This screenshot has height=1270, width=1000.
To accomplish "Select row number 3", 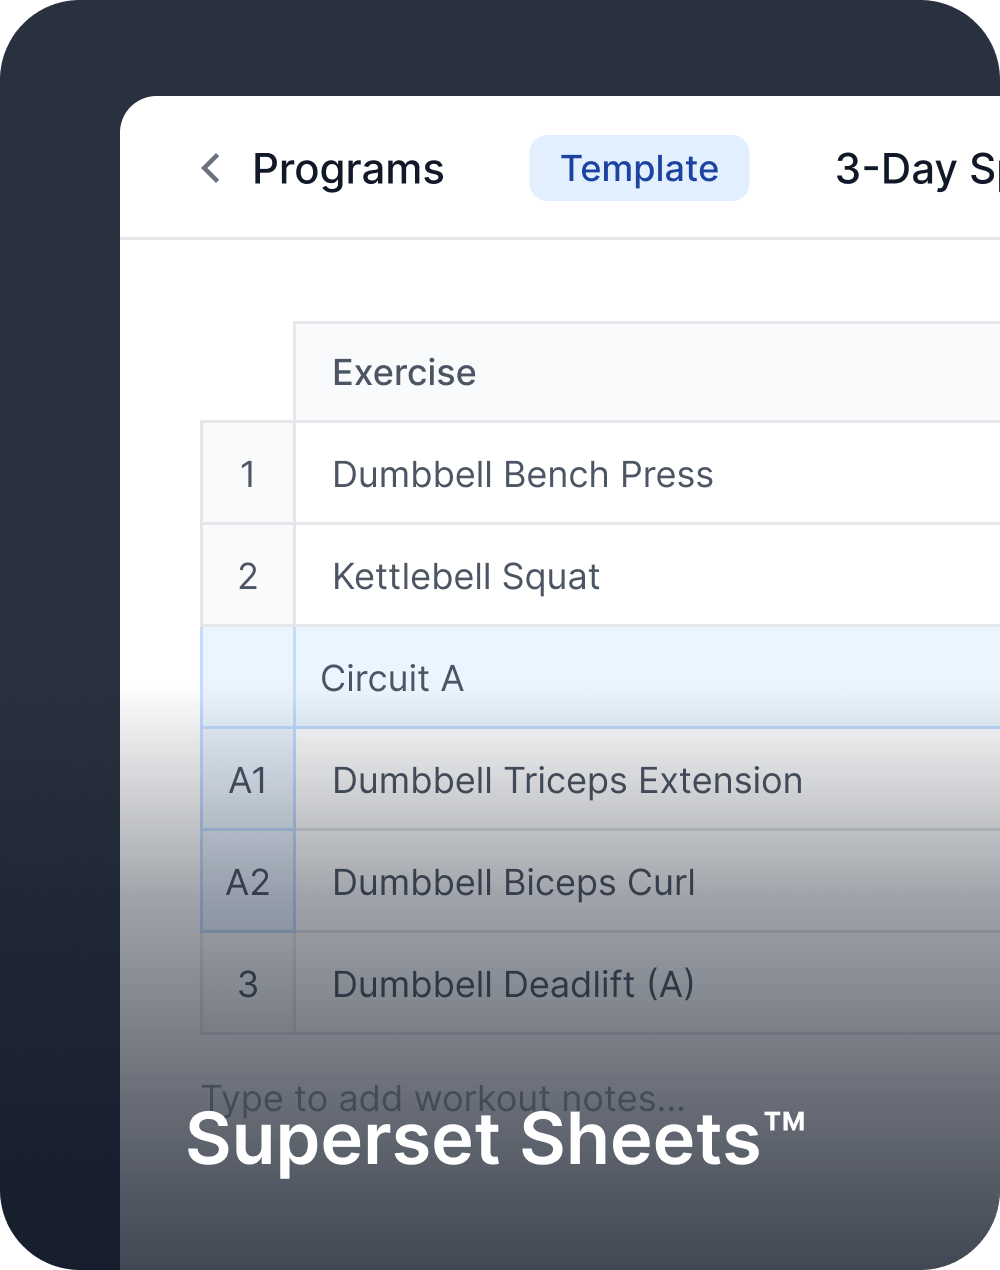I will pyautogui.click(x=248, y=984).
